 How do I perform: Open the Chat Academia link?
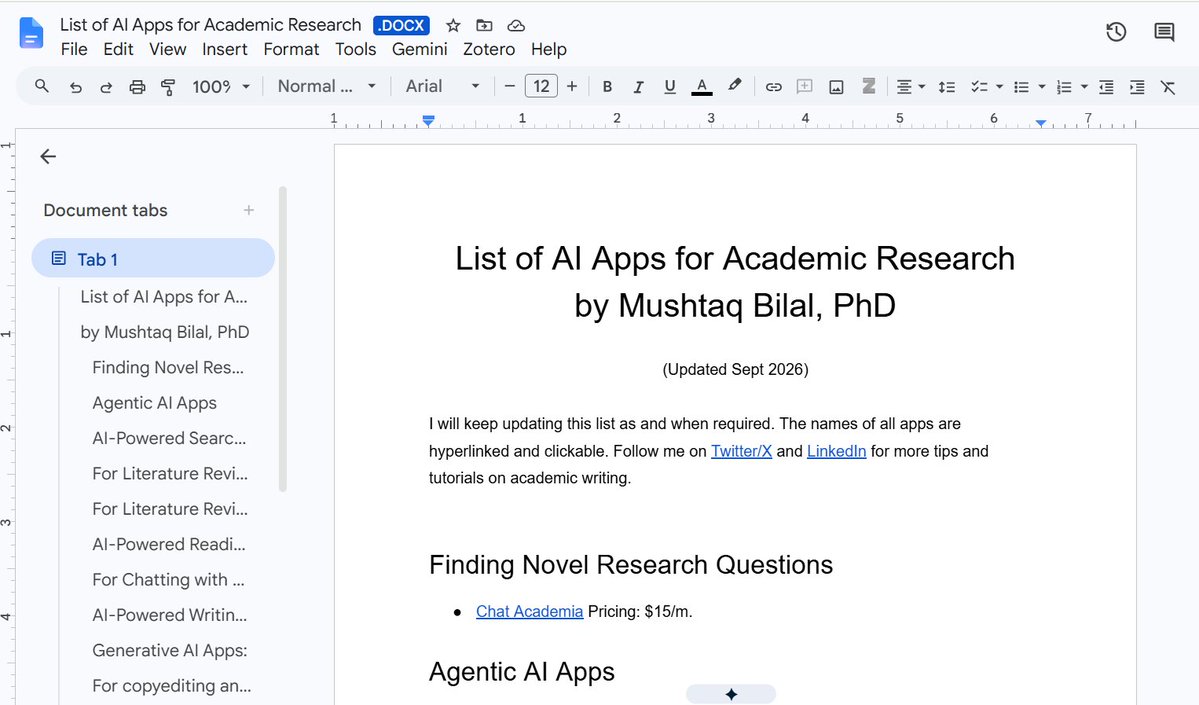click(x=529, y=612)
